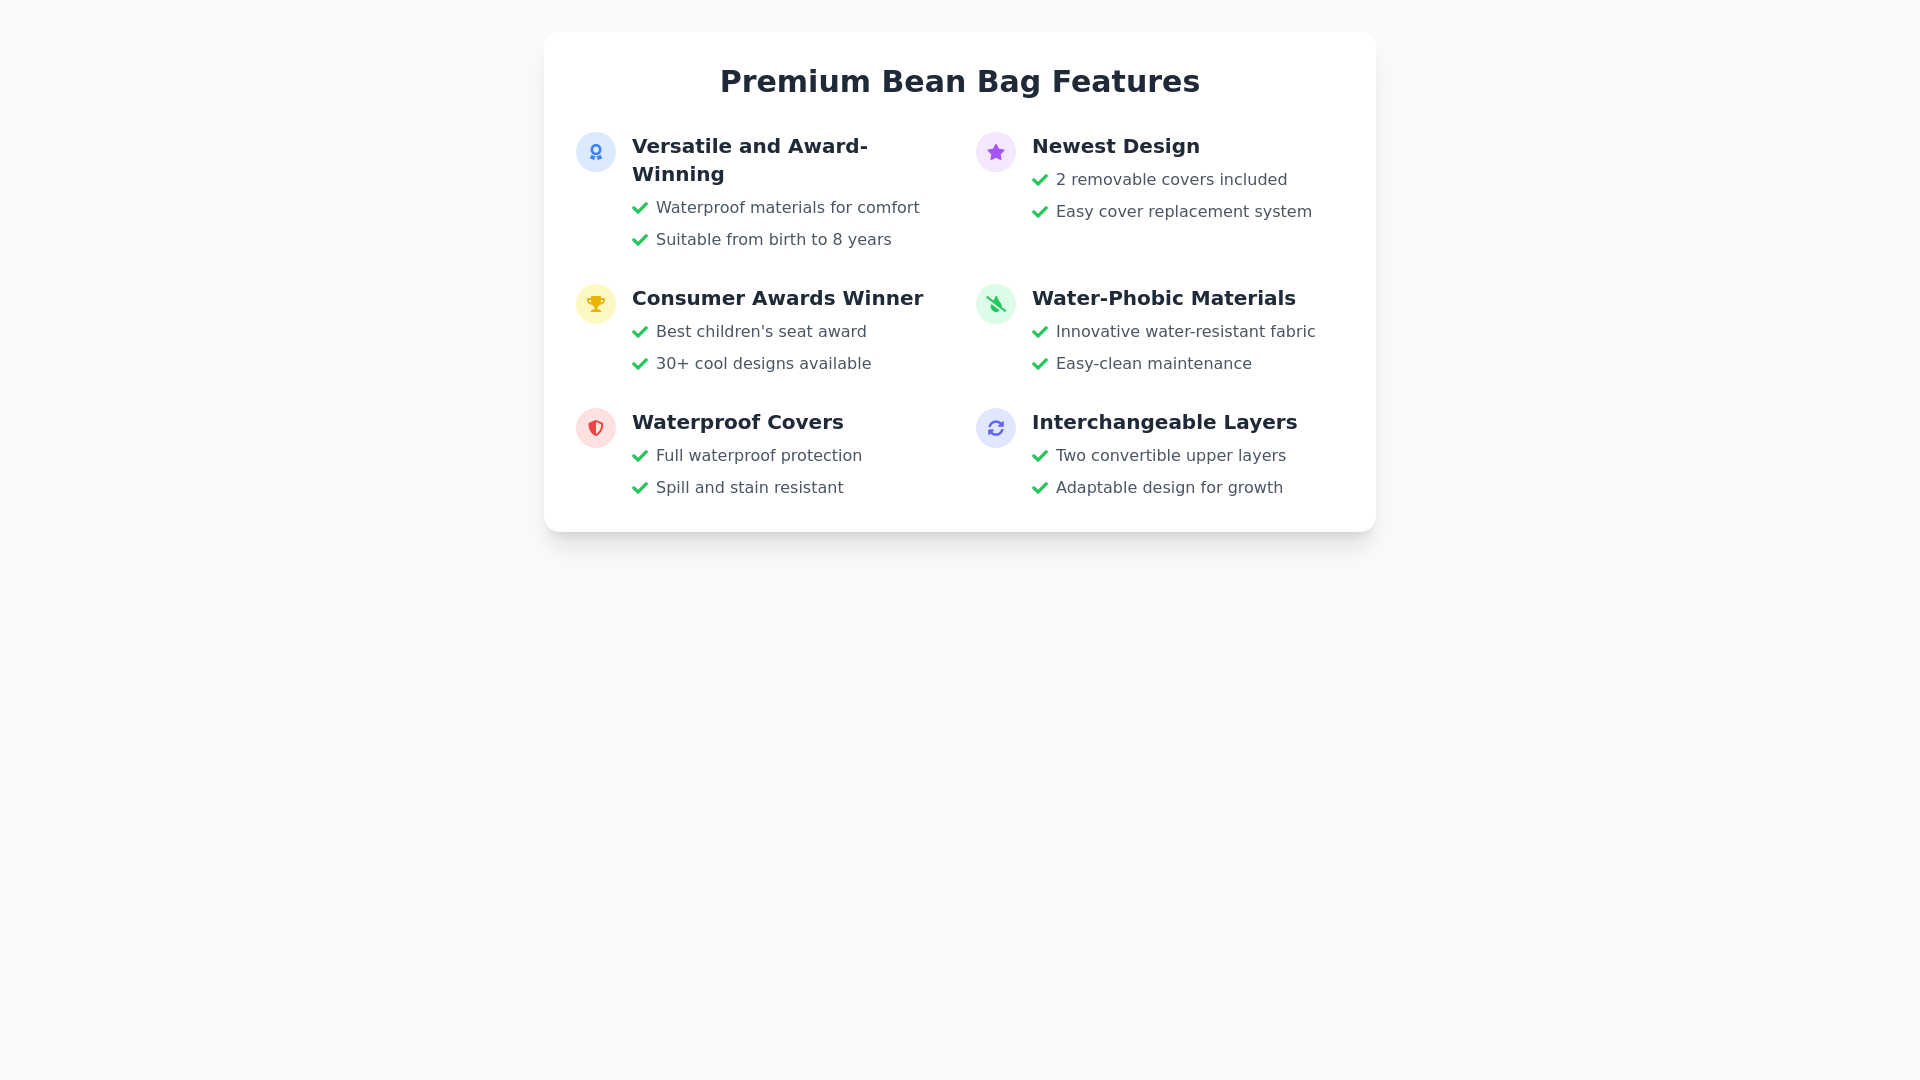
Task: Click the text 30+ cool designs available
Action: (x=763, y=364)
